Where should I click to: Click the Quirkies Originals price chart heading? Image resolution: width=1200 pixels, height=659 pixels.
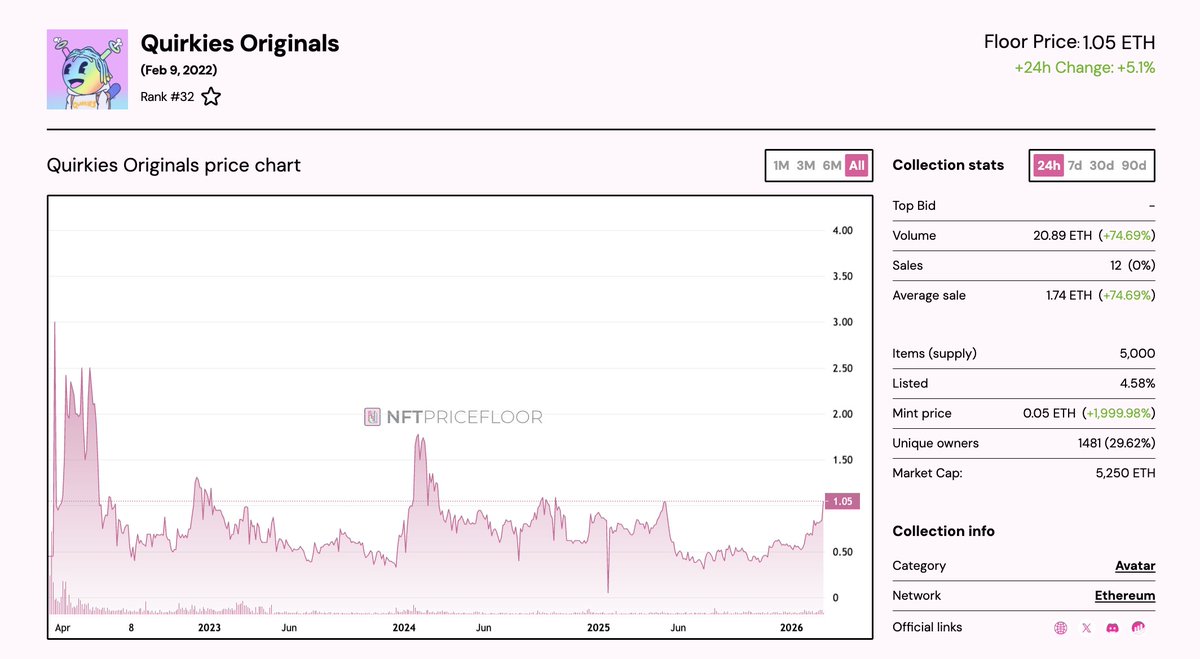174,165
